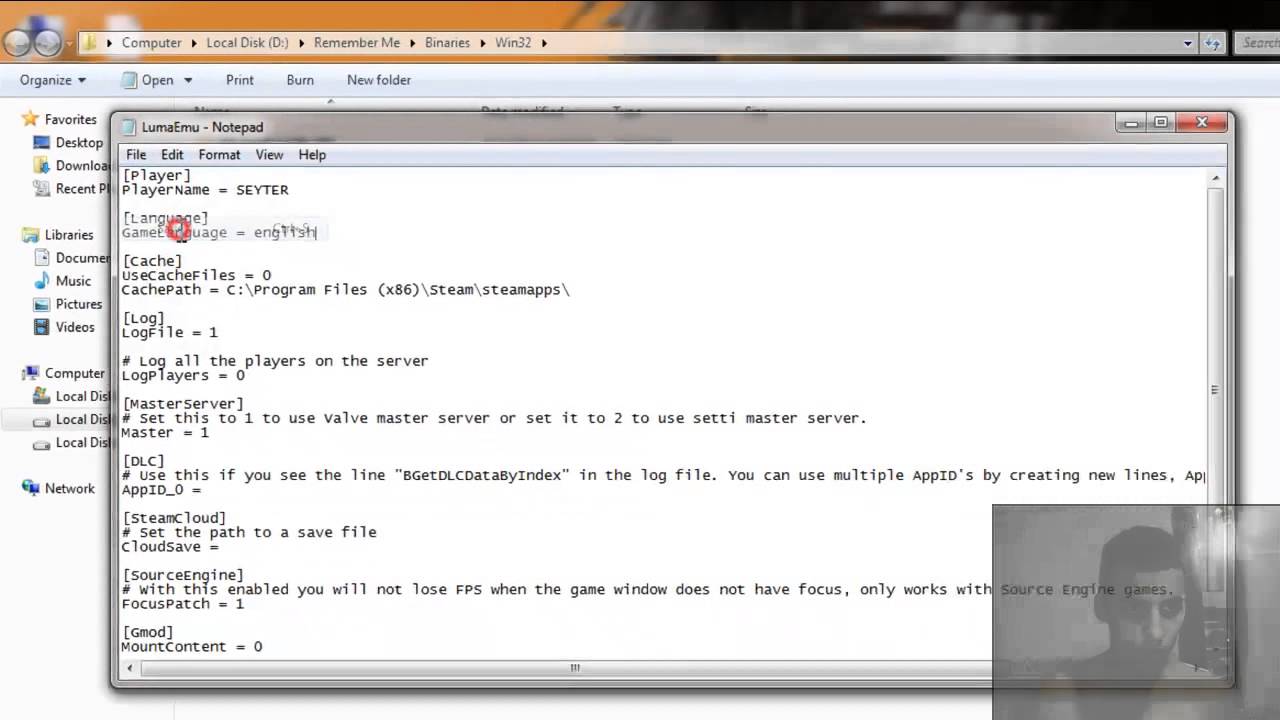Image resolution: width=1280 pixels, height=720 pixels.
Task: Open the Pictures library icon
Action: tap(42, 304)
